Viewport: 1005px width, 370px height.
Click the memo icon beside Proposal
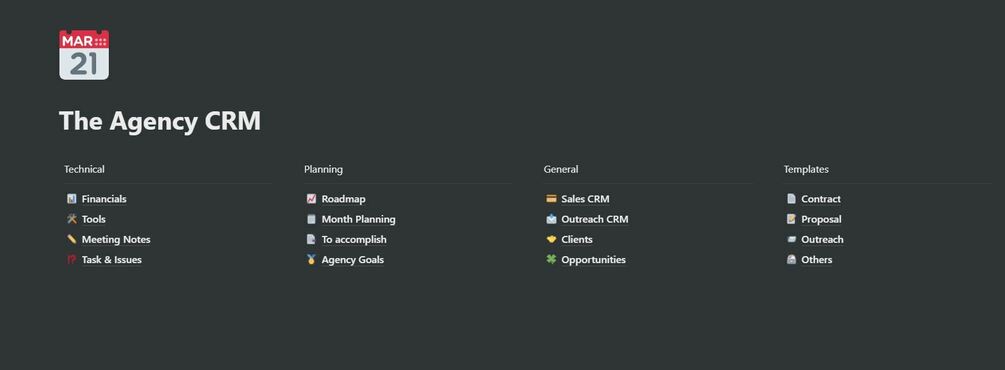click(x=791, y=219)
